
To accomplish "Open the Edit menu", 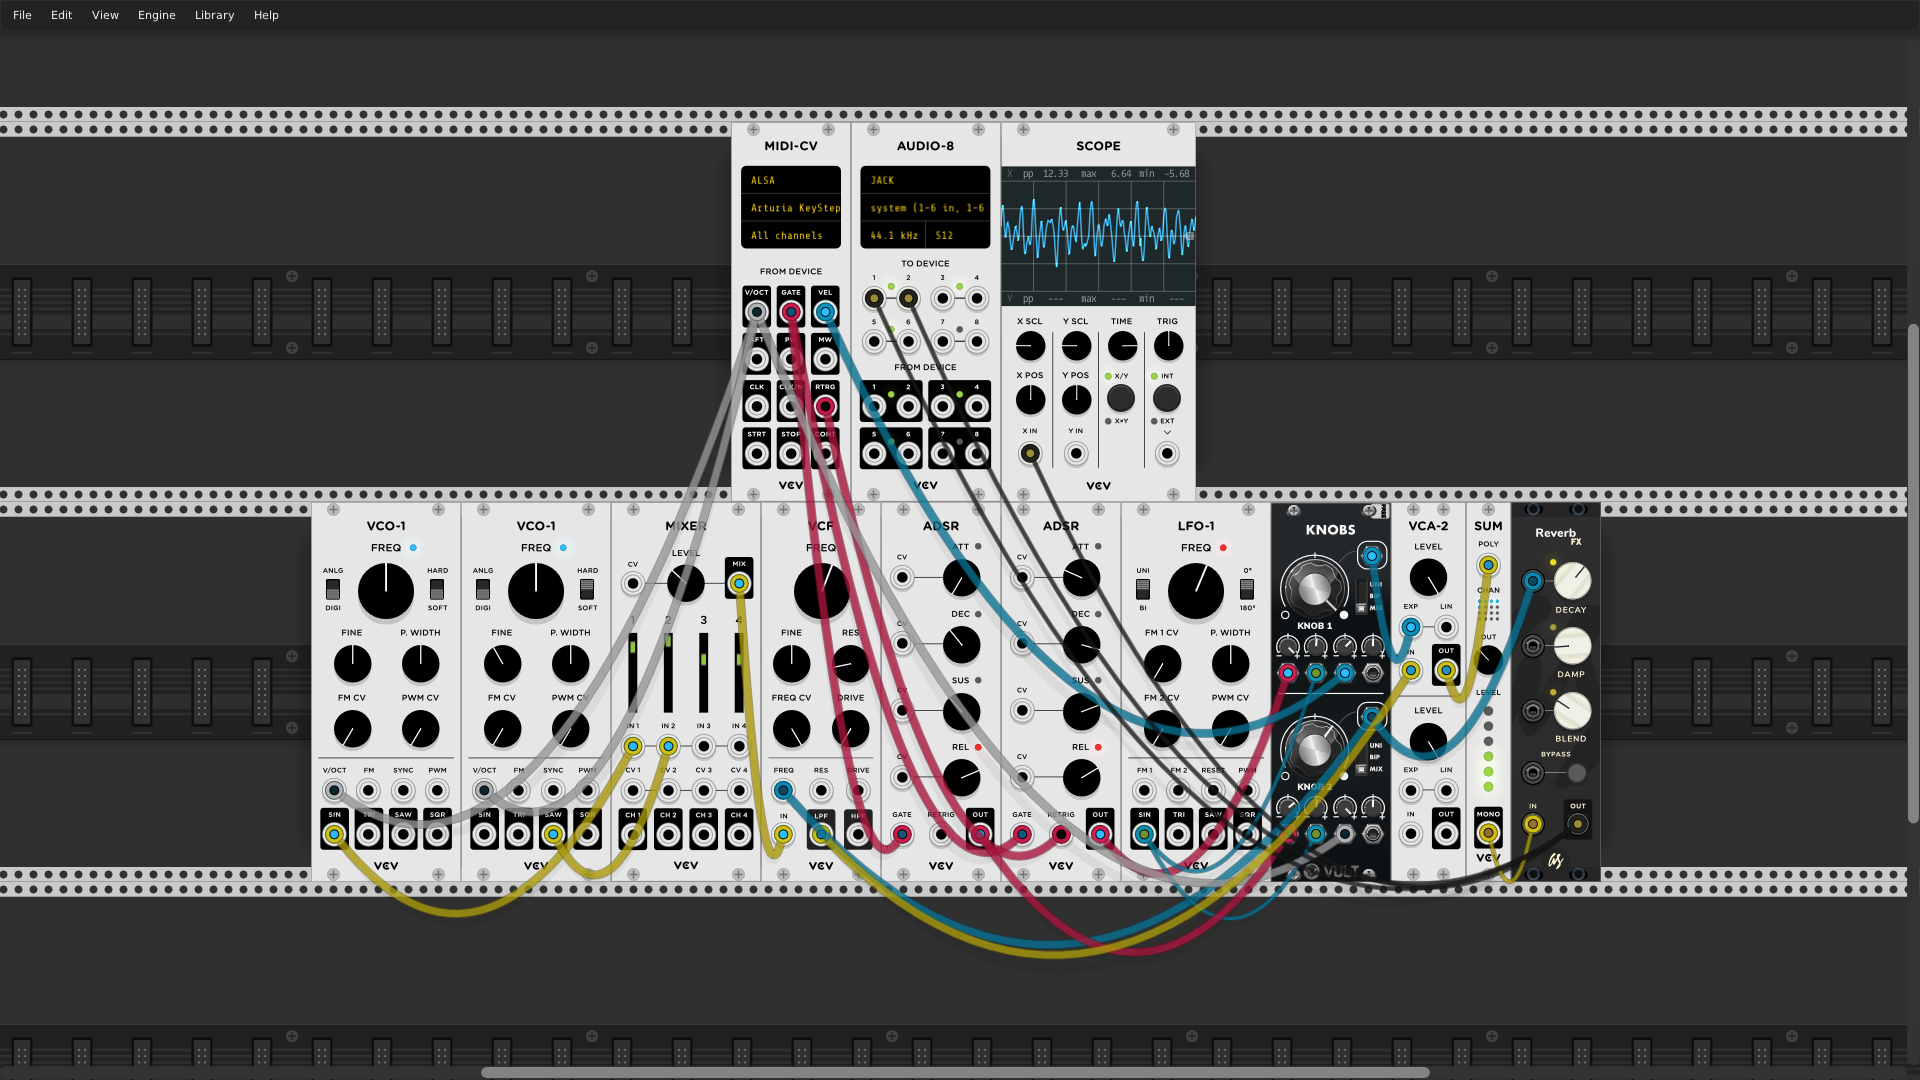I will pos(61,15).
